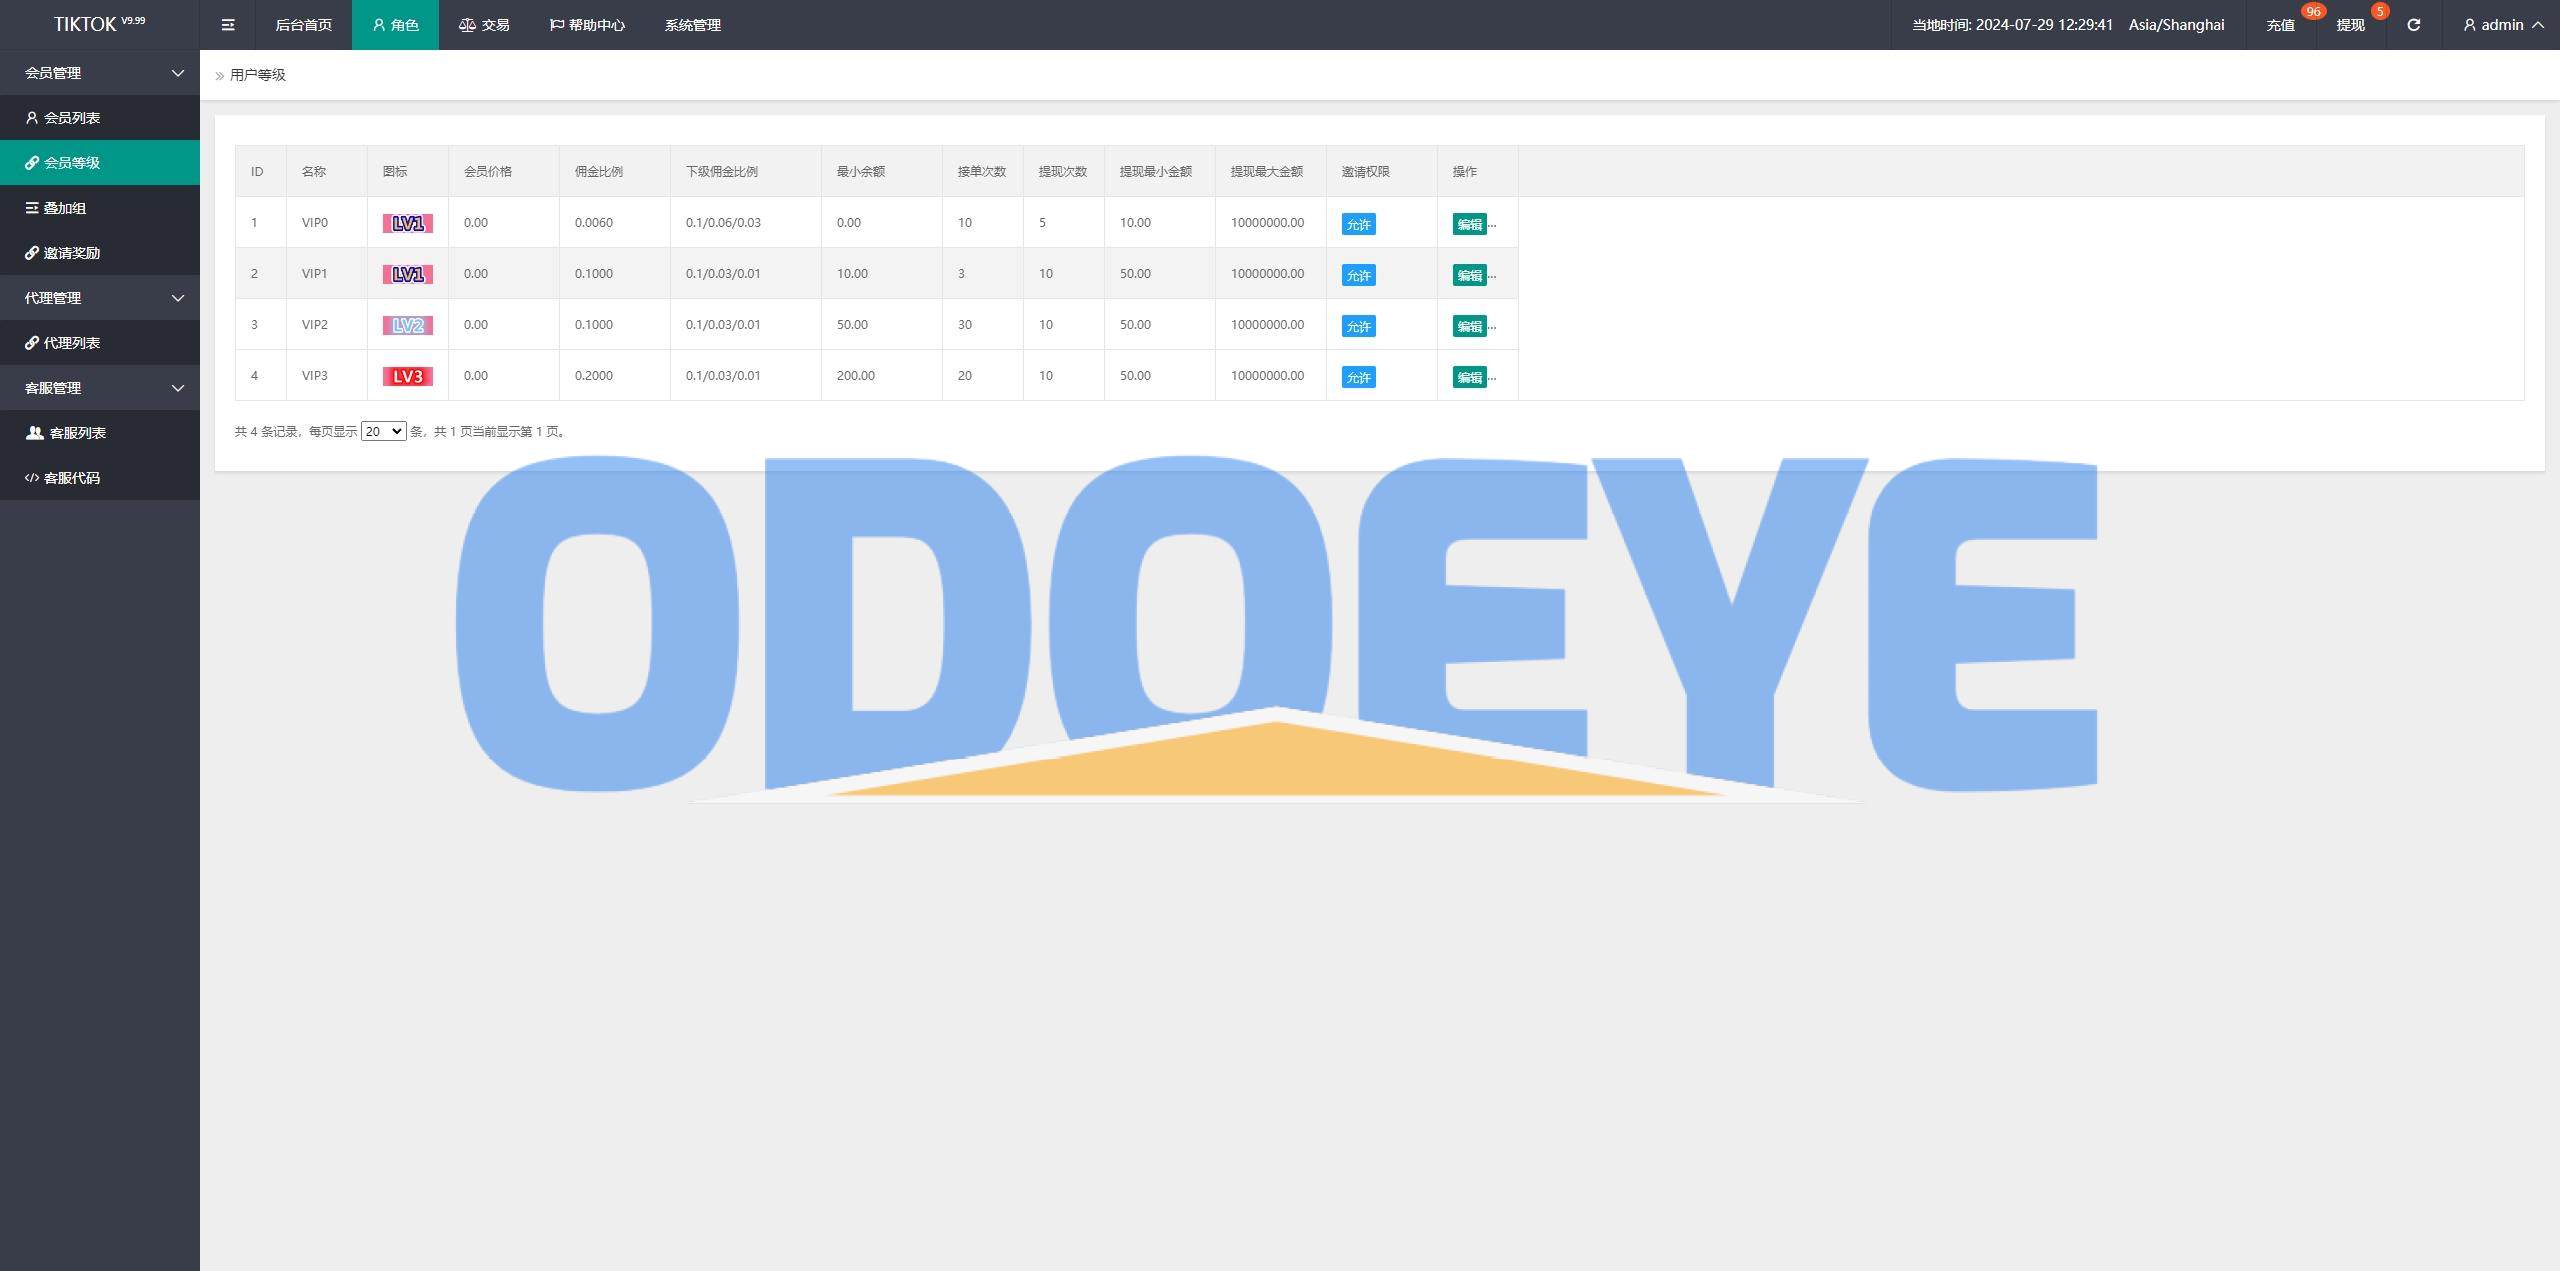Click the LV2 icon in VIP2 row
2560x1271 pixels.
coord(407,325)
